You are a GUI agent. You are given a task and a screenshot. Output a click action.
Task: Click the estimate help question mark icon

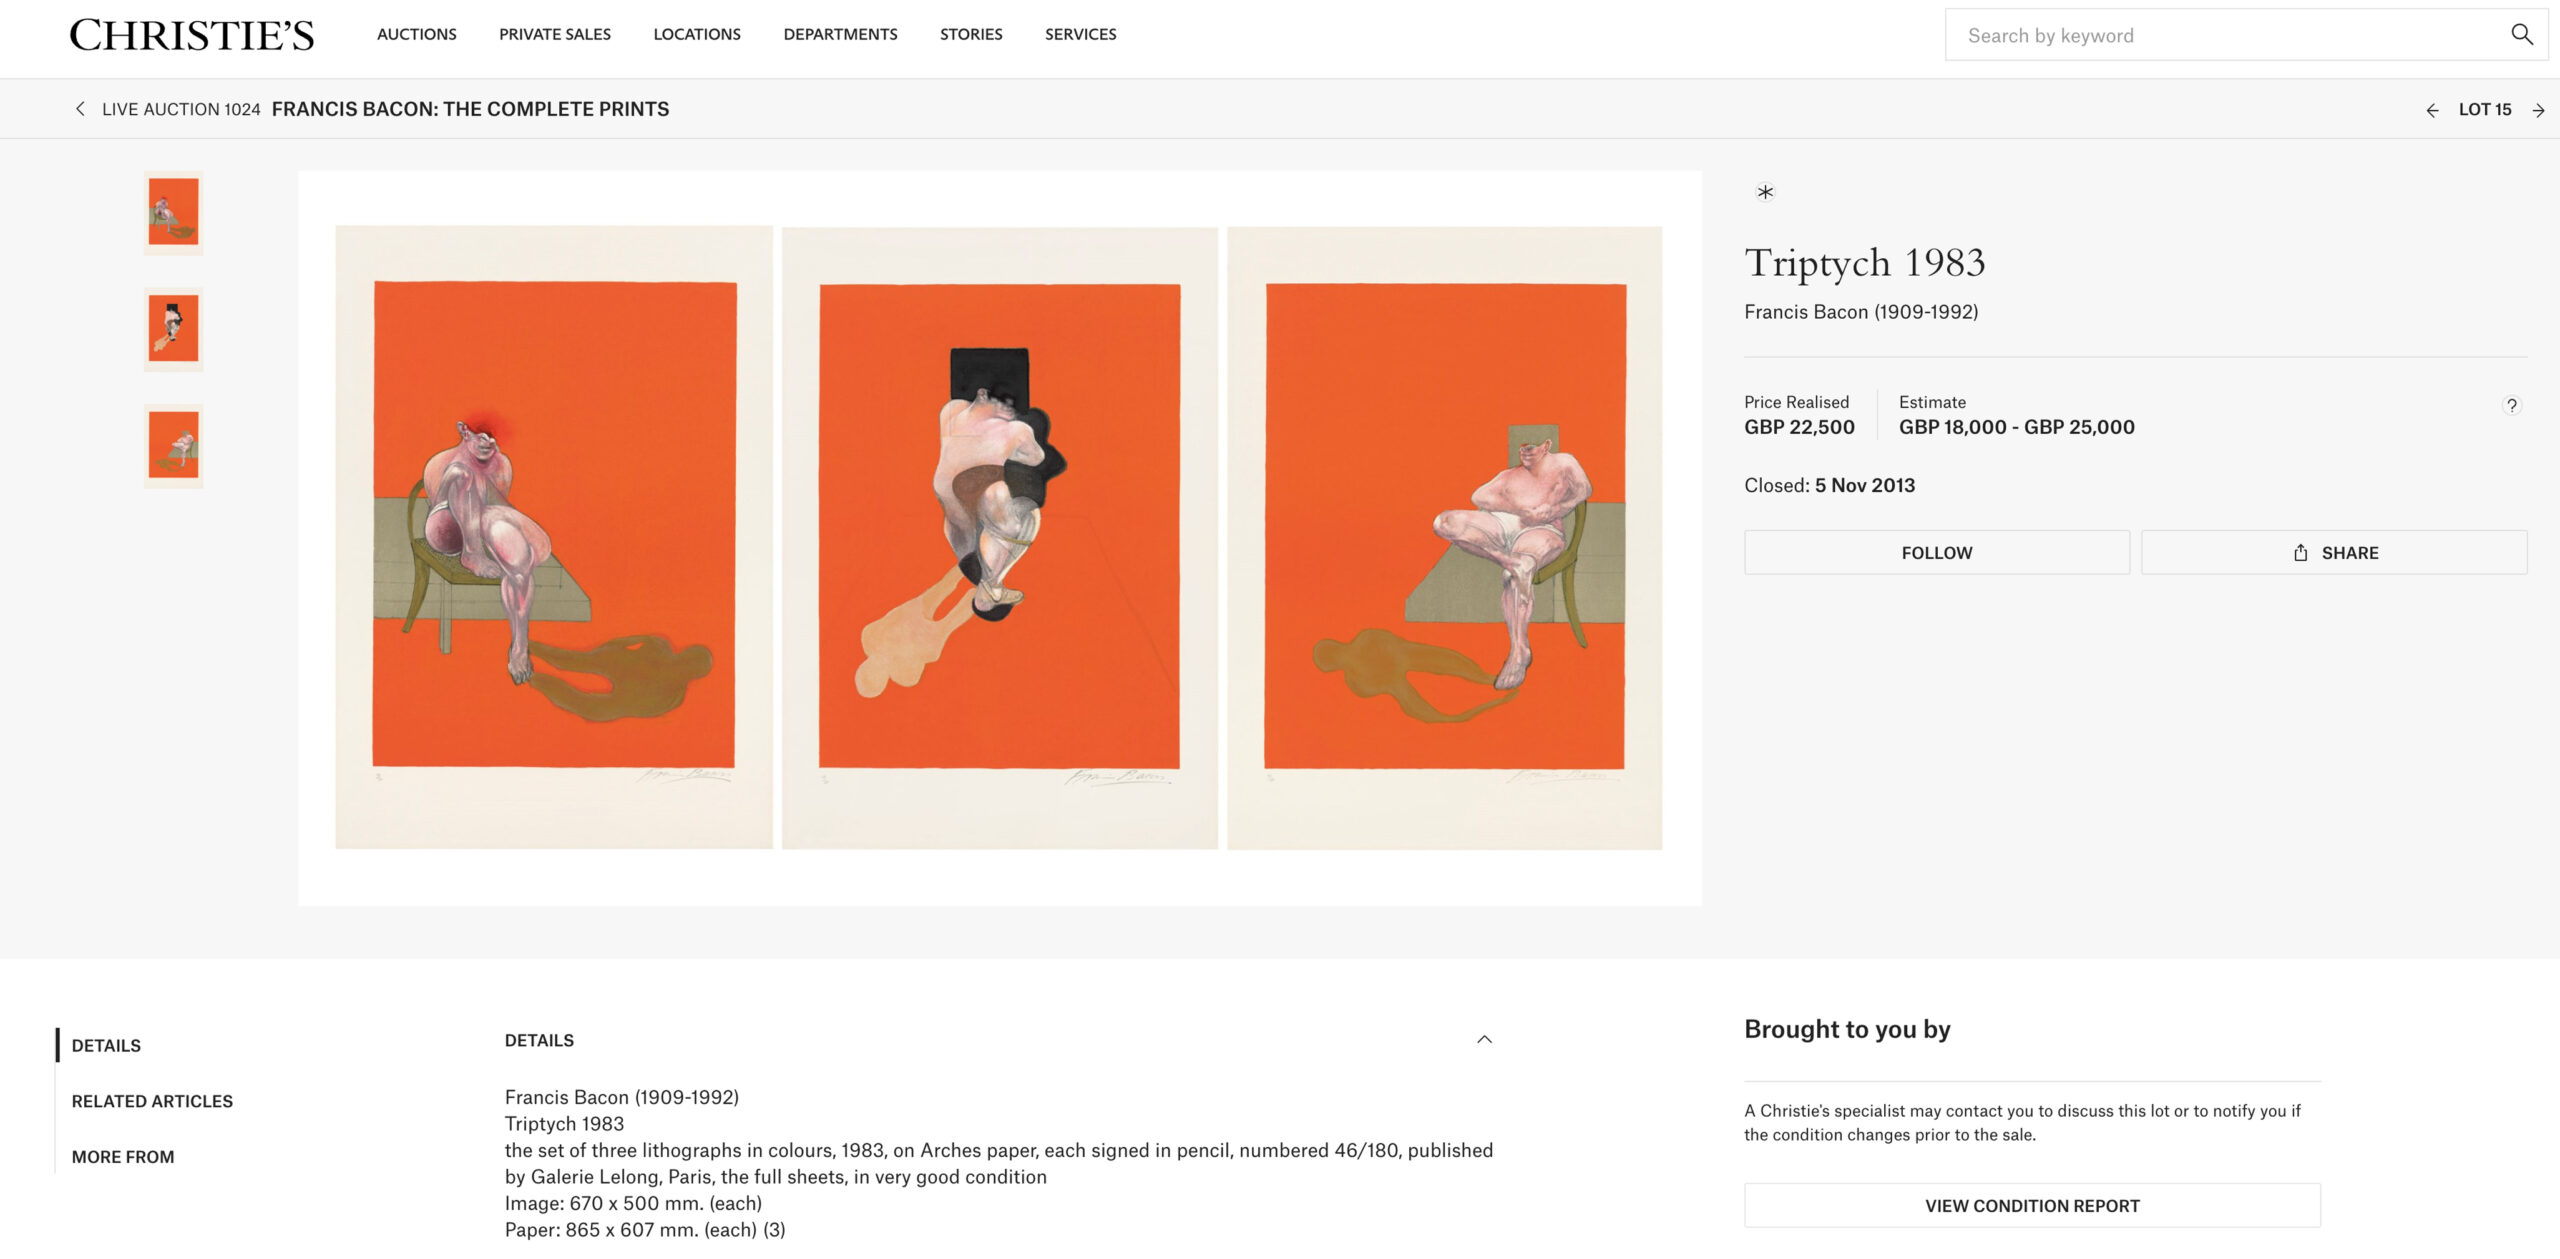click(x=2511, y=405)
